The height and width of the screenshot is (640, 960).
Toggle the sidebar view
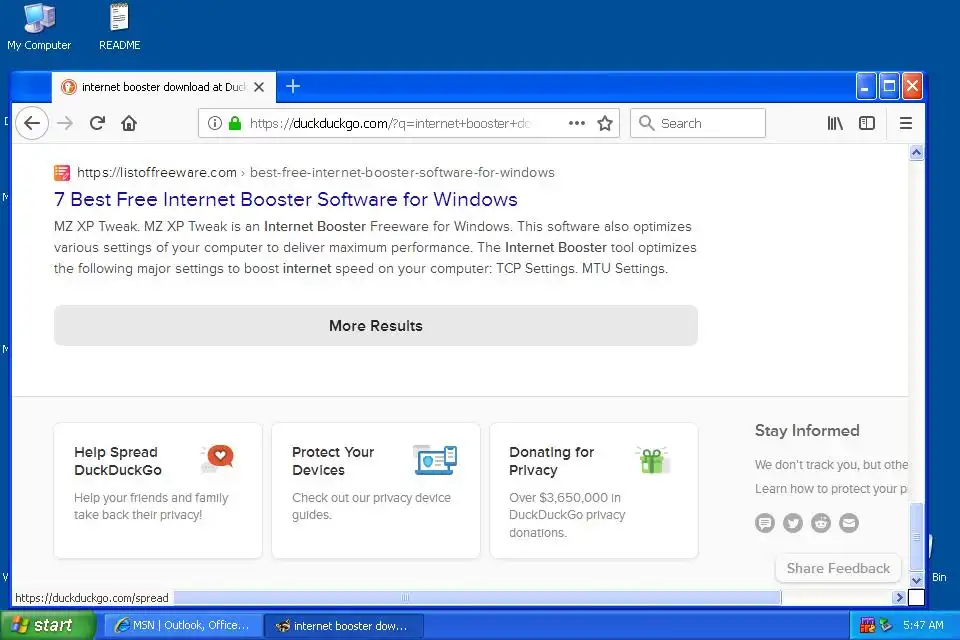pos(867,123)
